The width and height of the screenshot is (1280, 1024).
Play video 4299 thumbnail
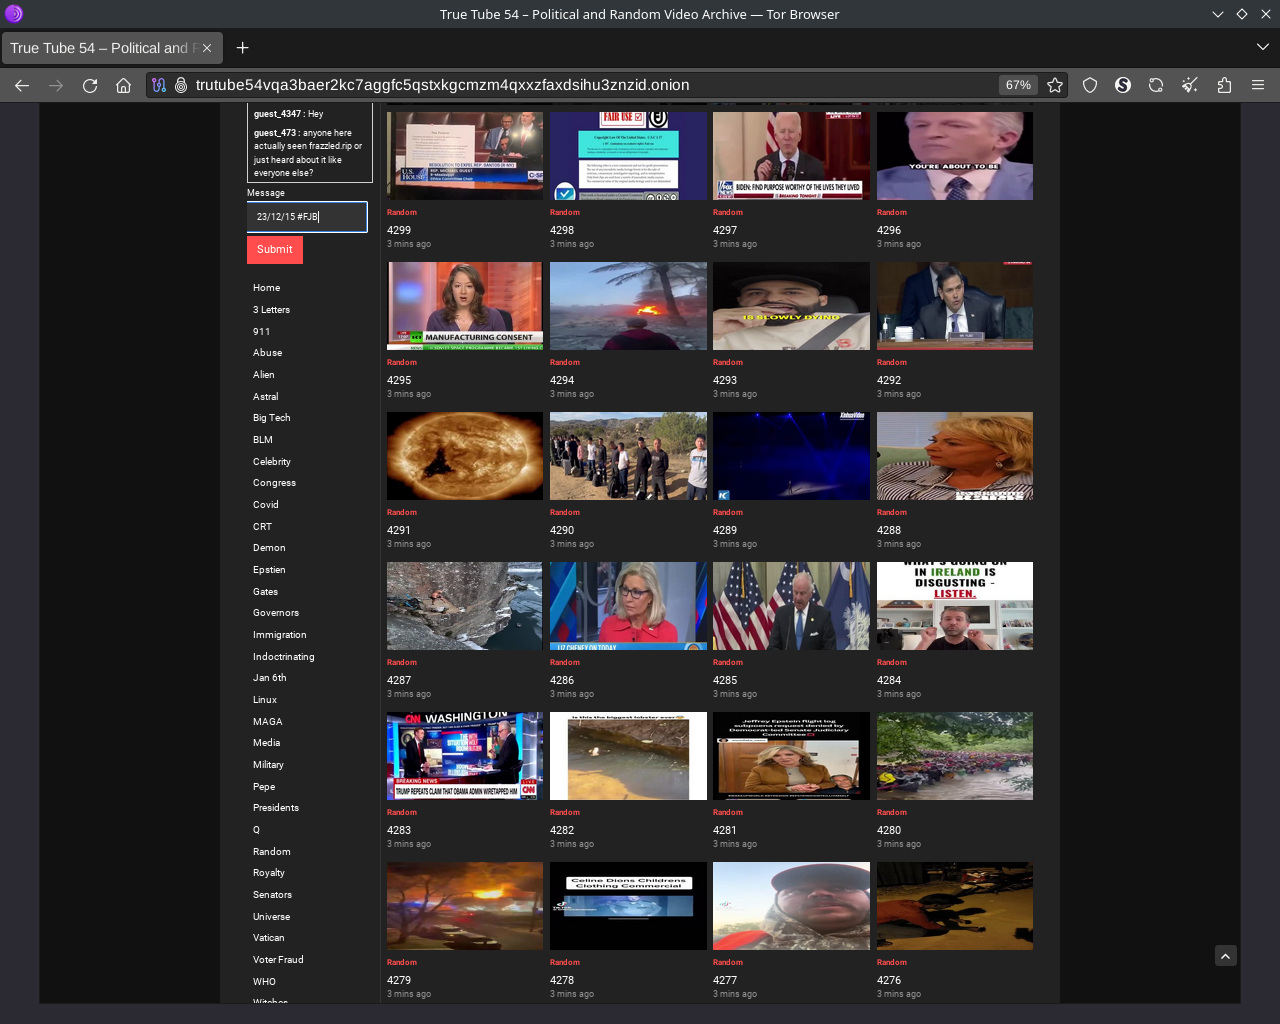[x=465, y=156]
